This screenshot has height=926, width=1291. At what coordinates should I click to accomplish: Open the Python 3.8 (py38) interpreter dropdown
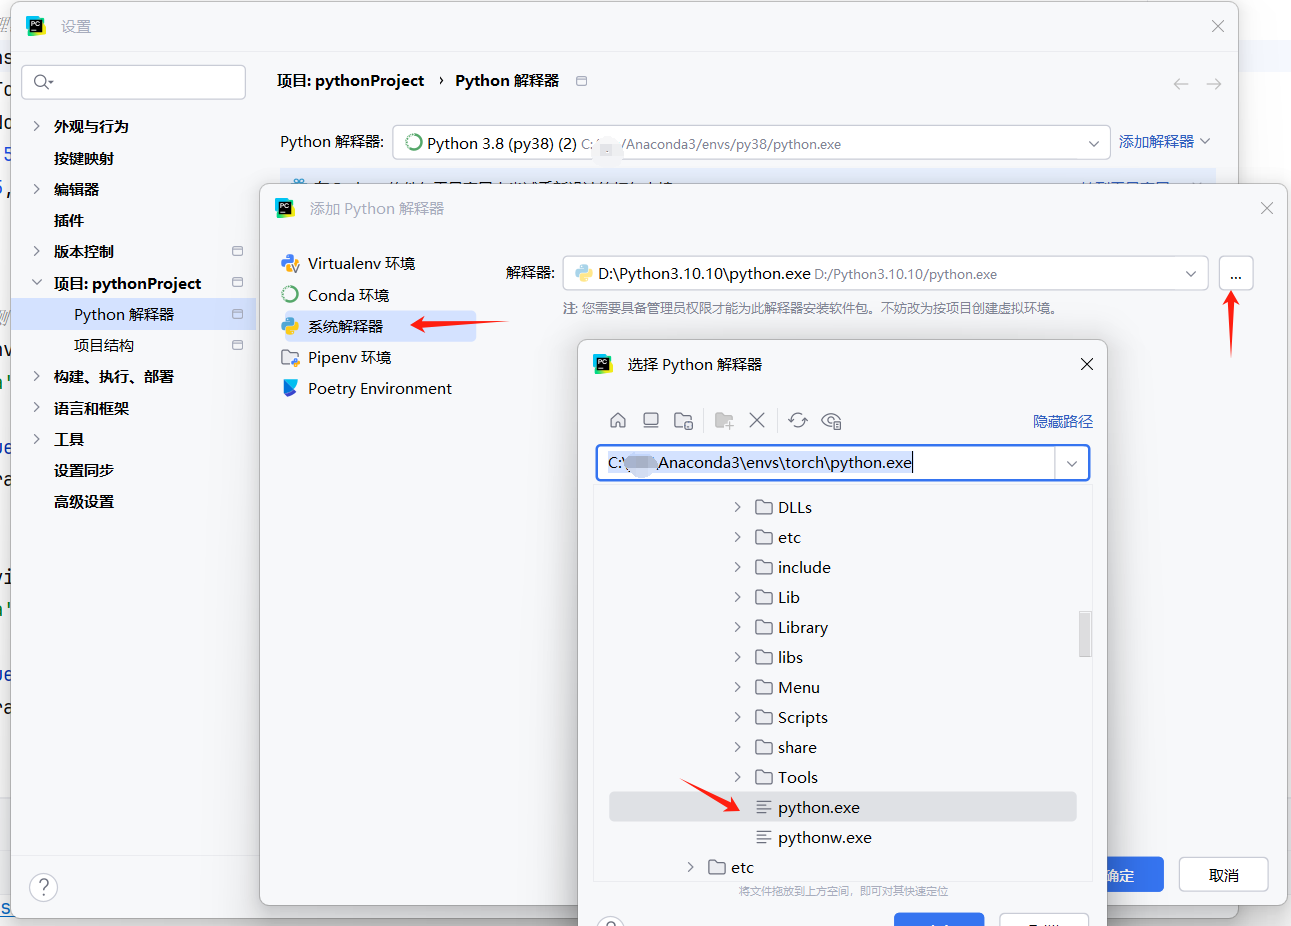click(1094, 144)
